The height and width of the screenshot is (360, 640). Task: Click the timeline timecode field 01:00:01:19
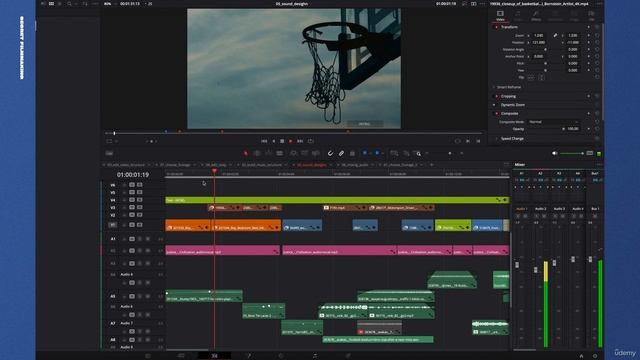(133, 175)
